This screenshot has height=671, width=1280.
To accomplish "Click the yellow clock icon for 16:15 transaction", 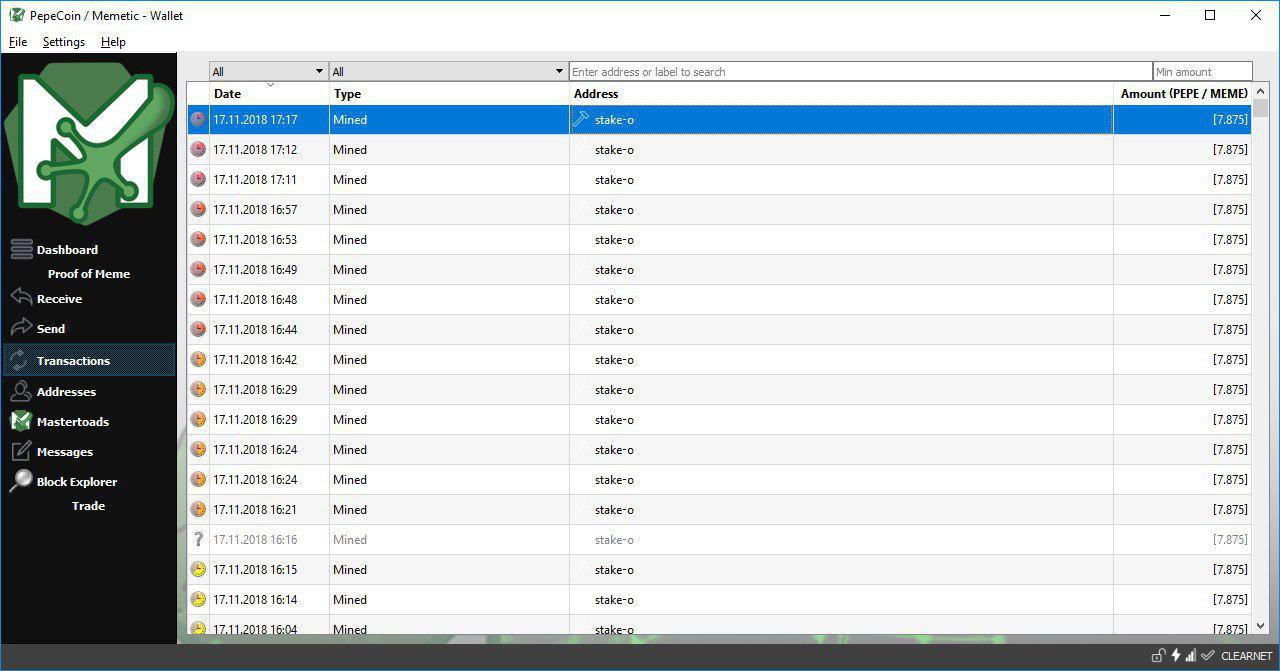I will click(198, 569).
